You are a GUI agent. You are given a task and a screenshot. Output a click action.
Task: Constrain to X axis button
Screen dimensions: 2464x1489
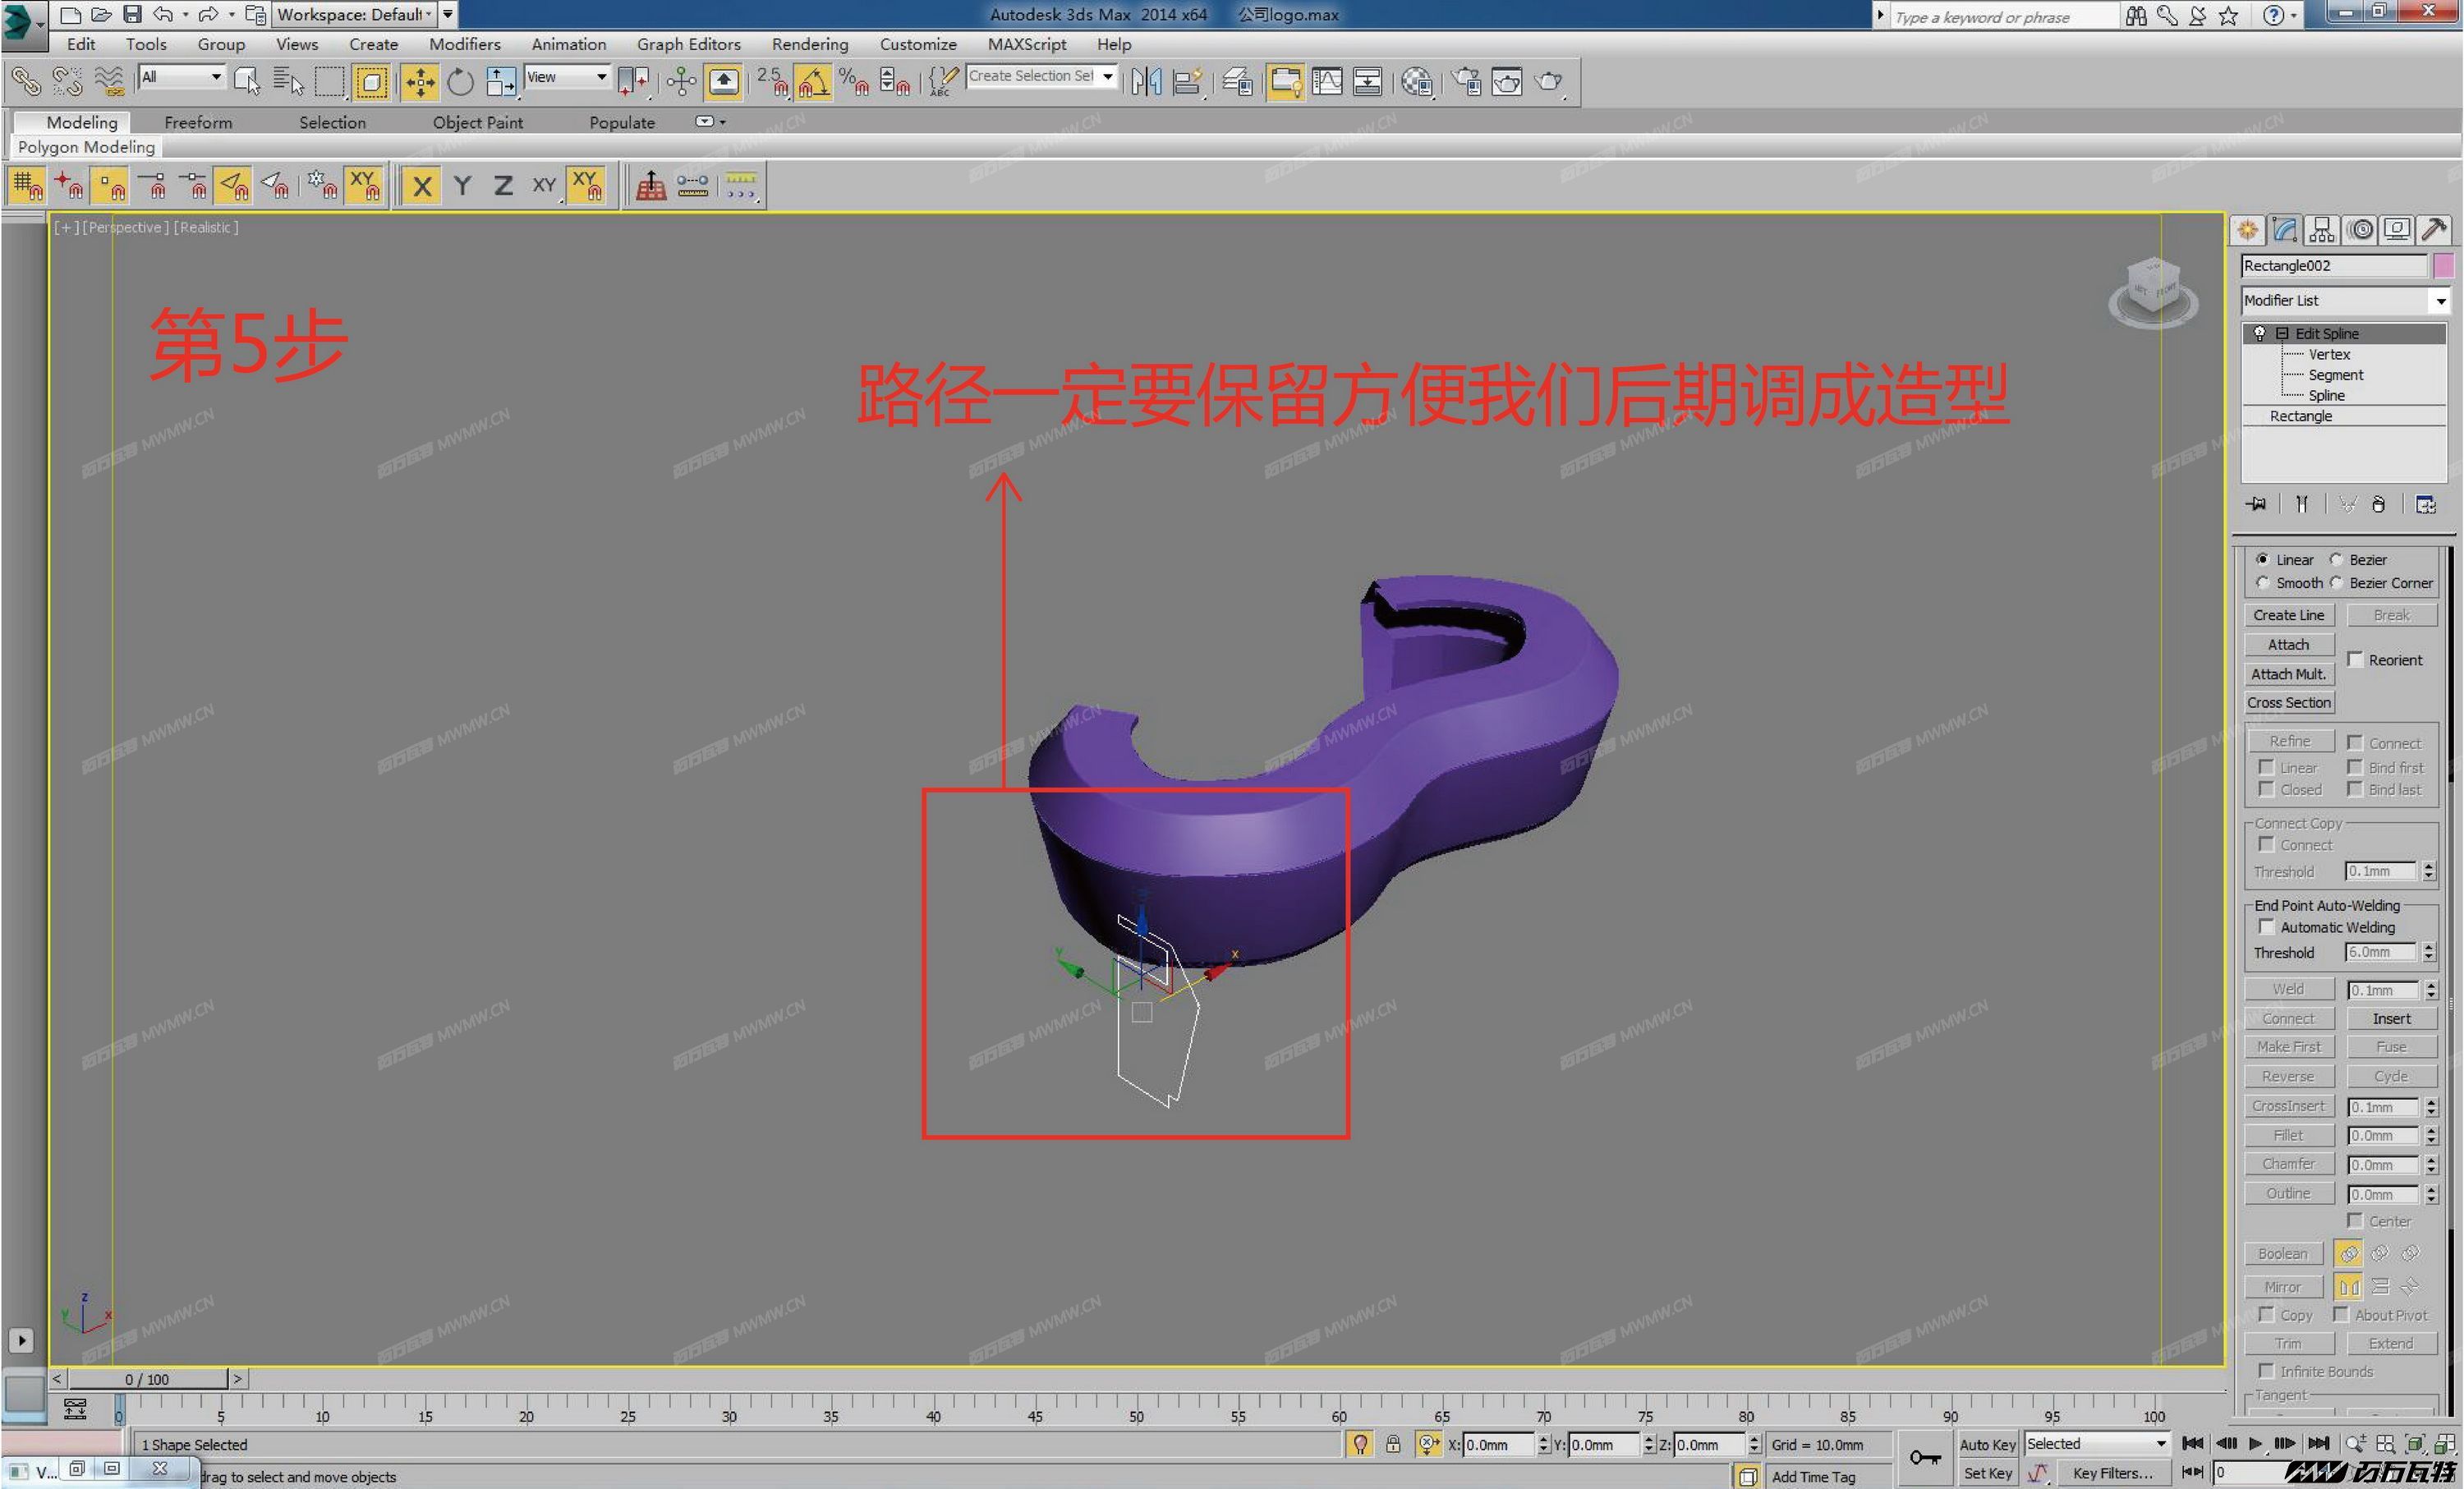pos(422,185)
